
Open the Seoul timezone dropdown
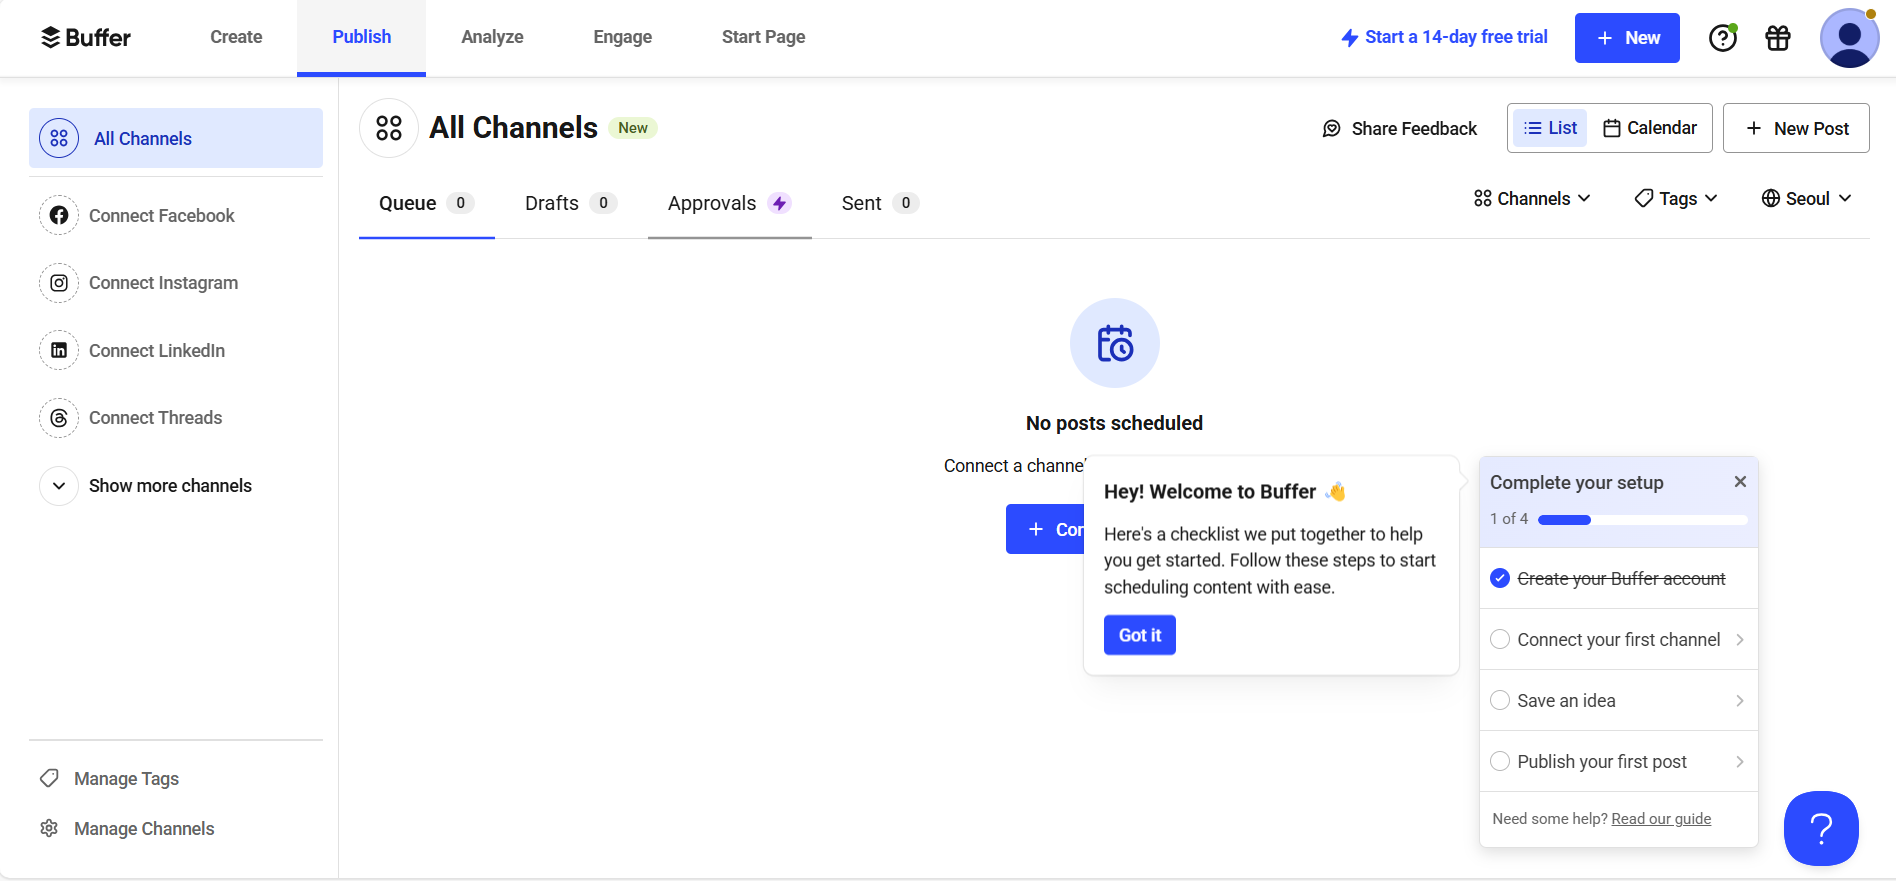(x=1806, y=199)
